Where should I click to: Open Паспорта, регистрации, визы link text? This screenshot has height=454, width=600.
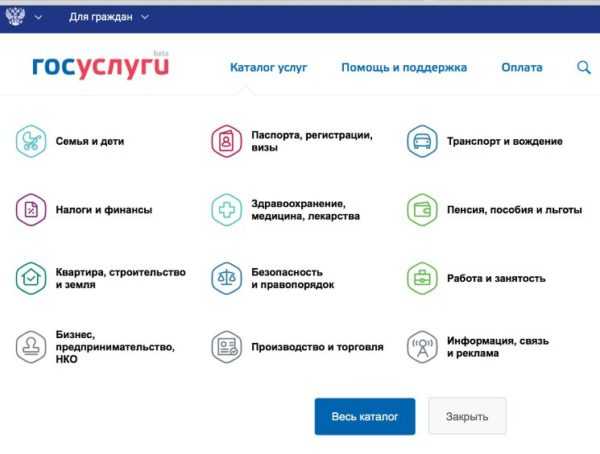tap(312, 141)
